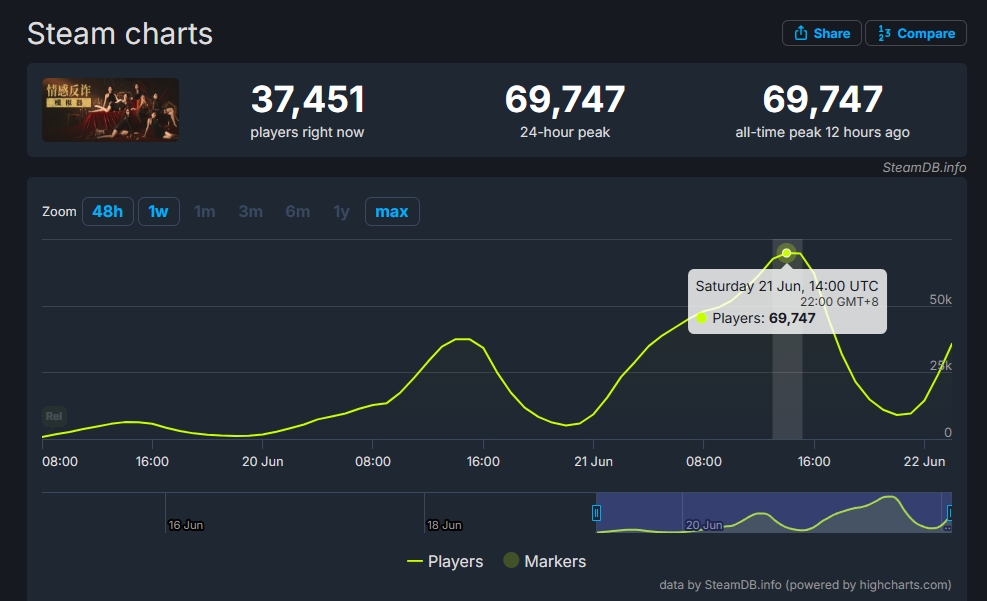Open the Compare charts button
Viewport: 987px width, 601px height.
coord(915,33)
